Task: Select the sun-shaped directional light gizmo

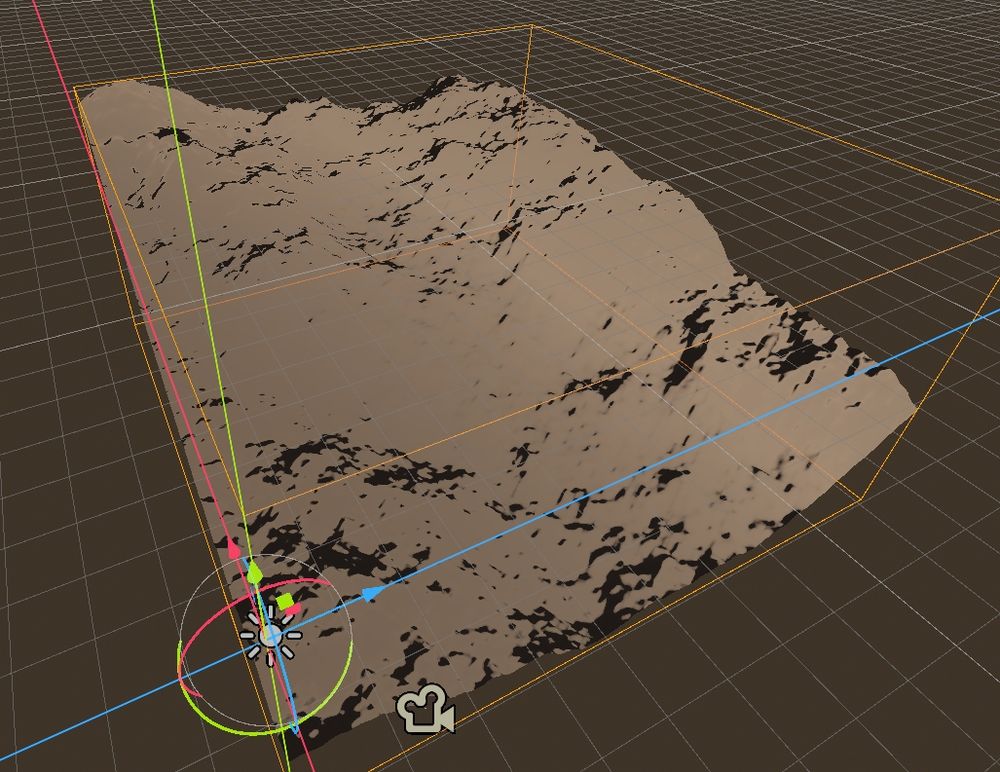Action: (x=270, y=636)
